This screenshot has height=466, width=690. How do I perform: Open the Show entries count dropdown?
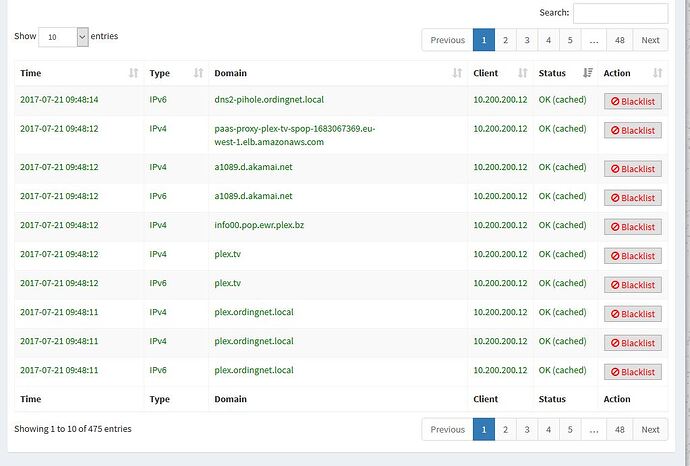point(63,36)
